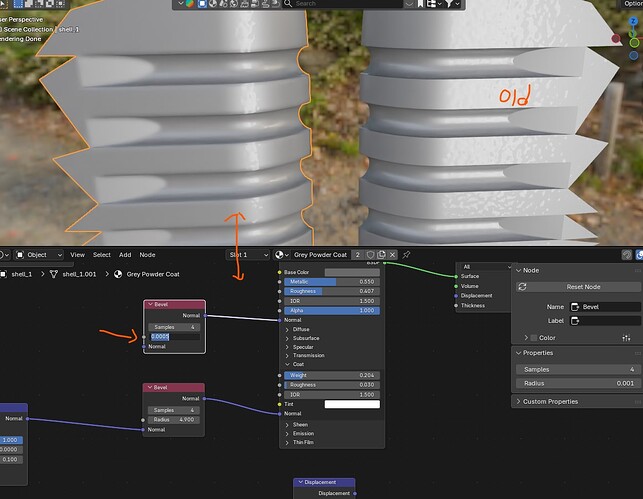Collapse the Coat section
643x499 pixels.
[x=287, y=364]
